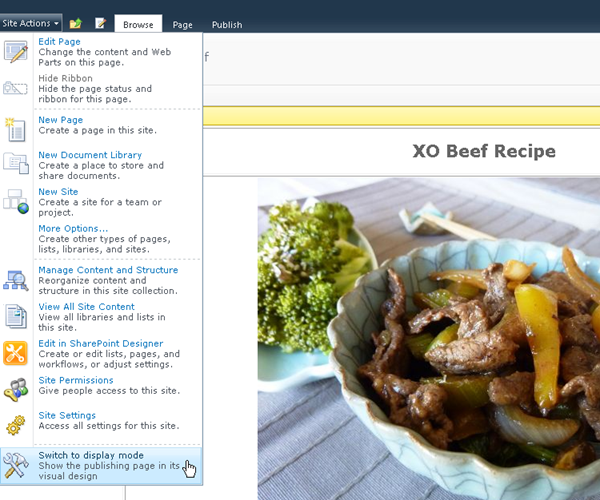The image size is (600, 500).
Task: Click the SharePoint Designer orange icon
Action: (x=15, y=353)
